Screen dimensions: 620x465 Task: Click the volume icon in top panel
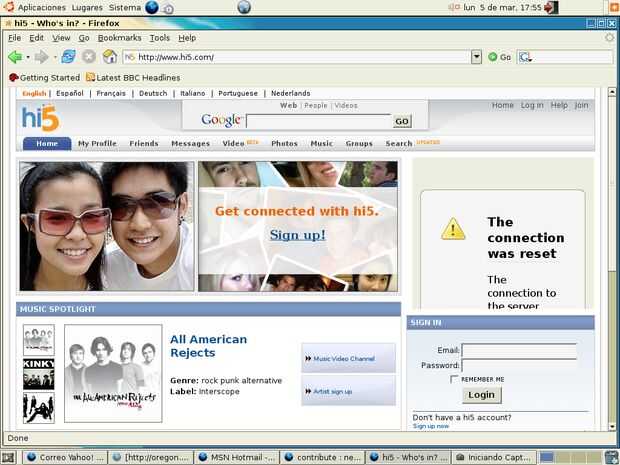[x=454, y=7]
